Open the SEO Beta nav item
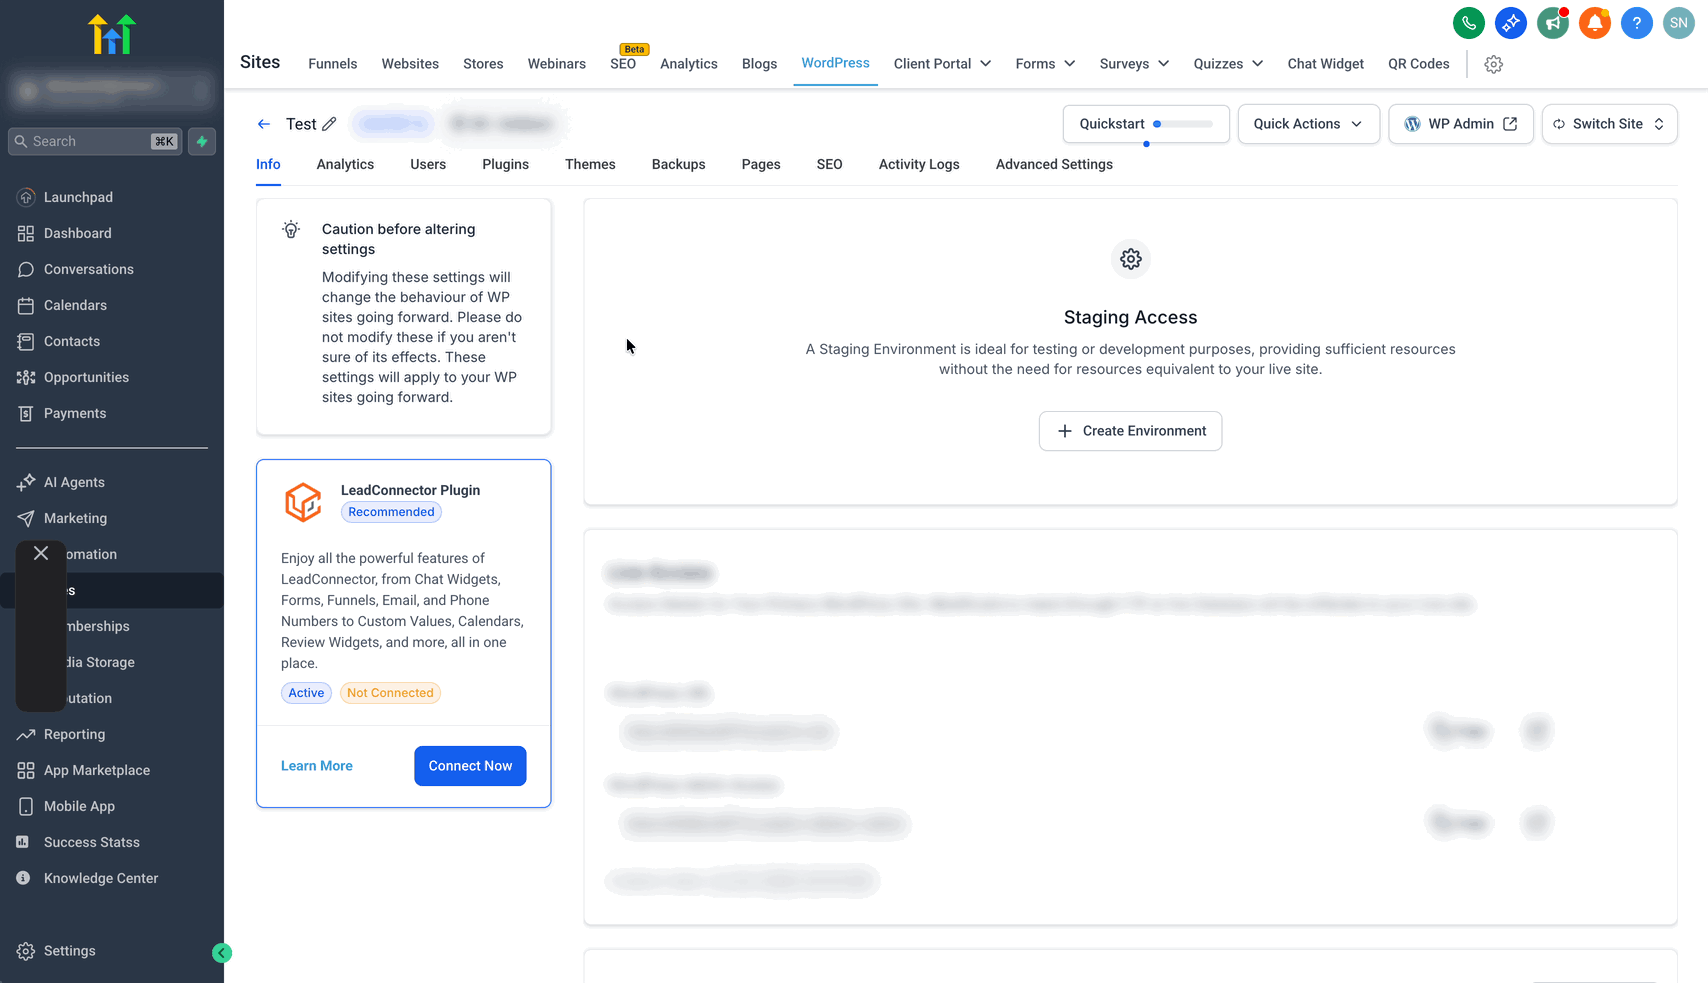 tap(623, 64)
